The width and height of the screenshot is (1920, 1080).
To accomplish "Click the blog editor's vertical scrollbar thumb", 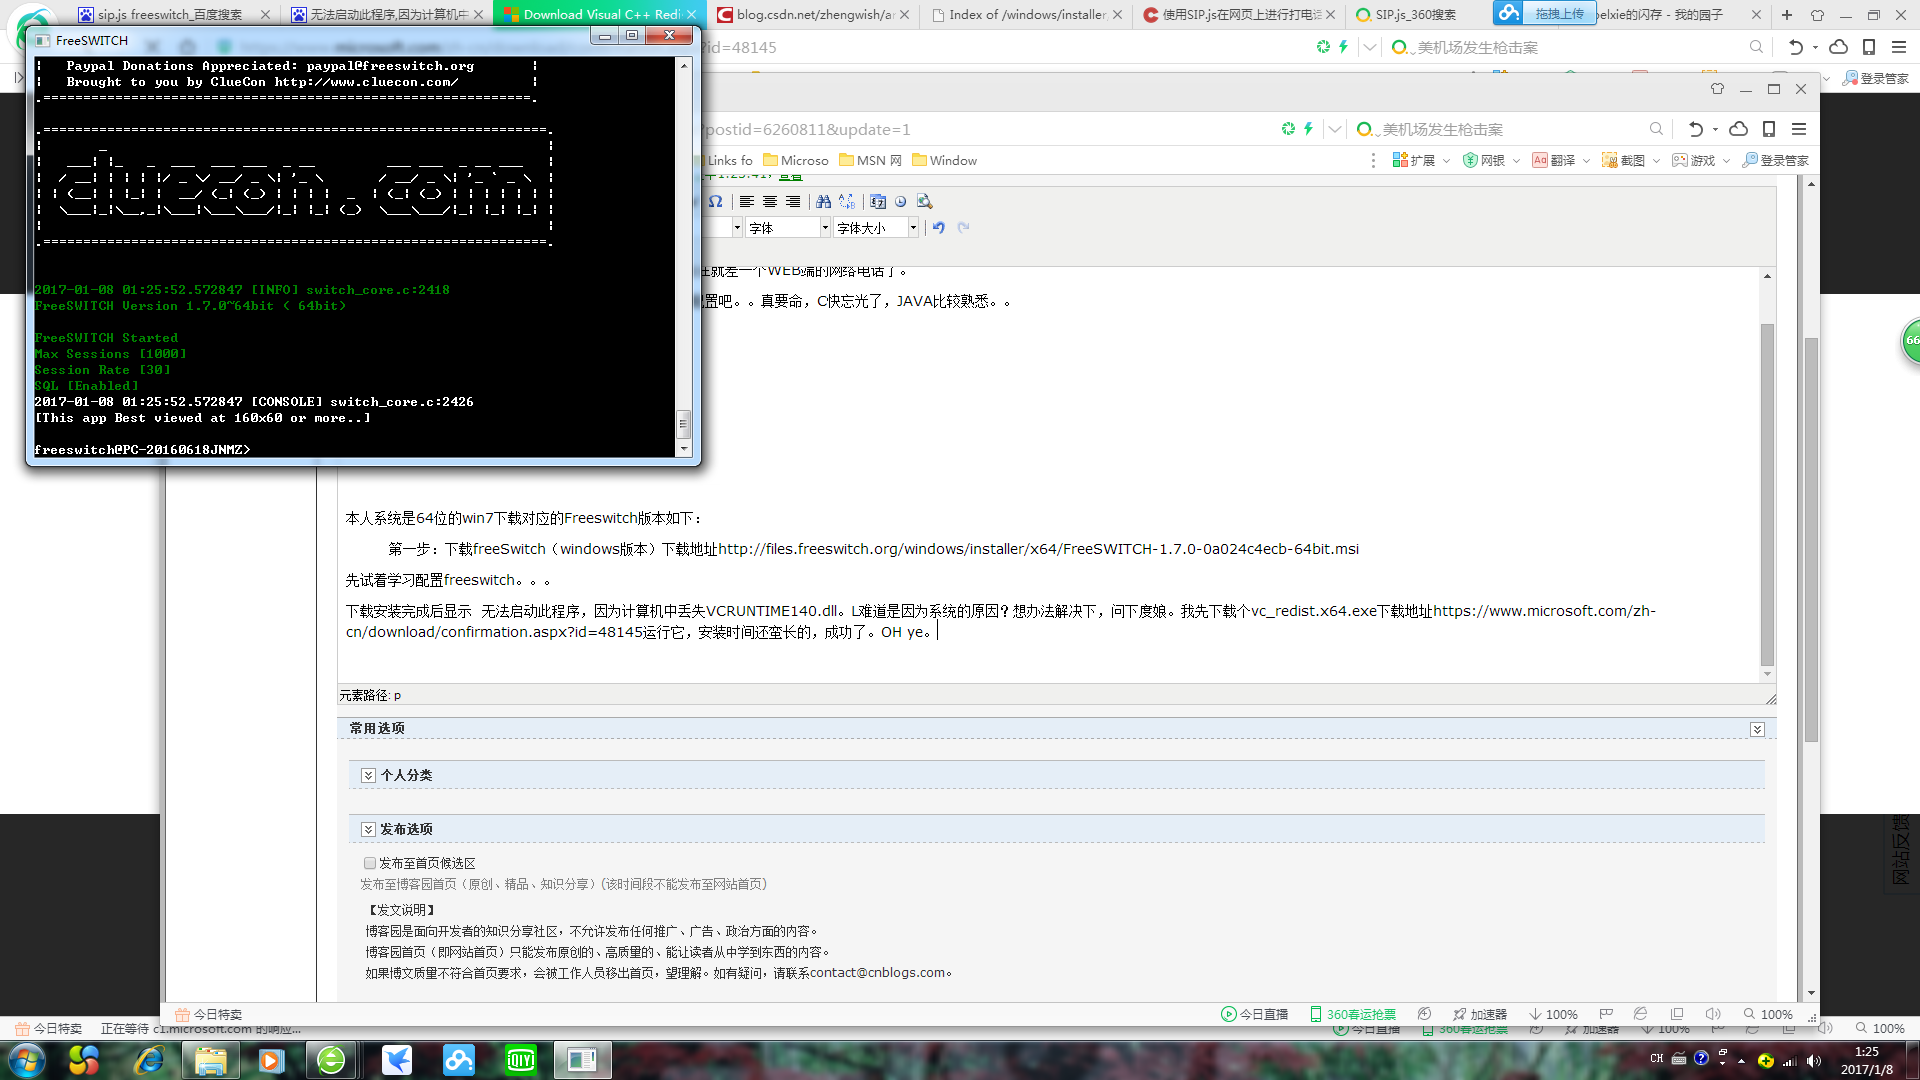I will click(1767, 494).
